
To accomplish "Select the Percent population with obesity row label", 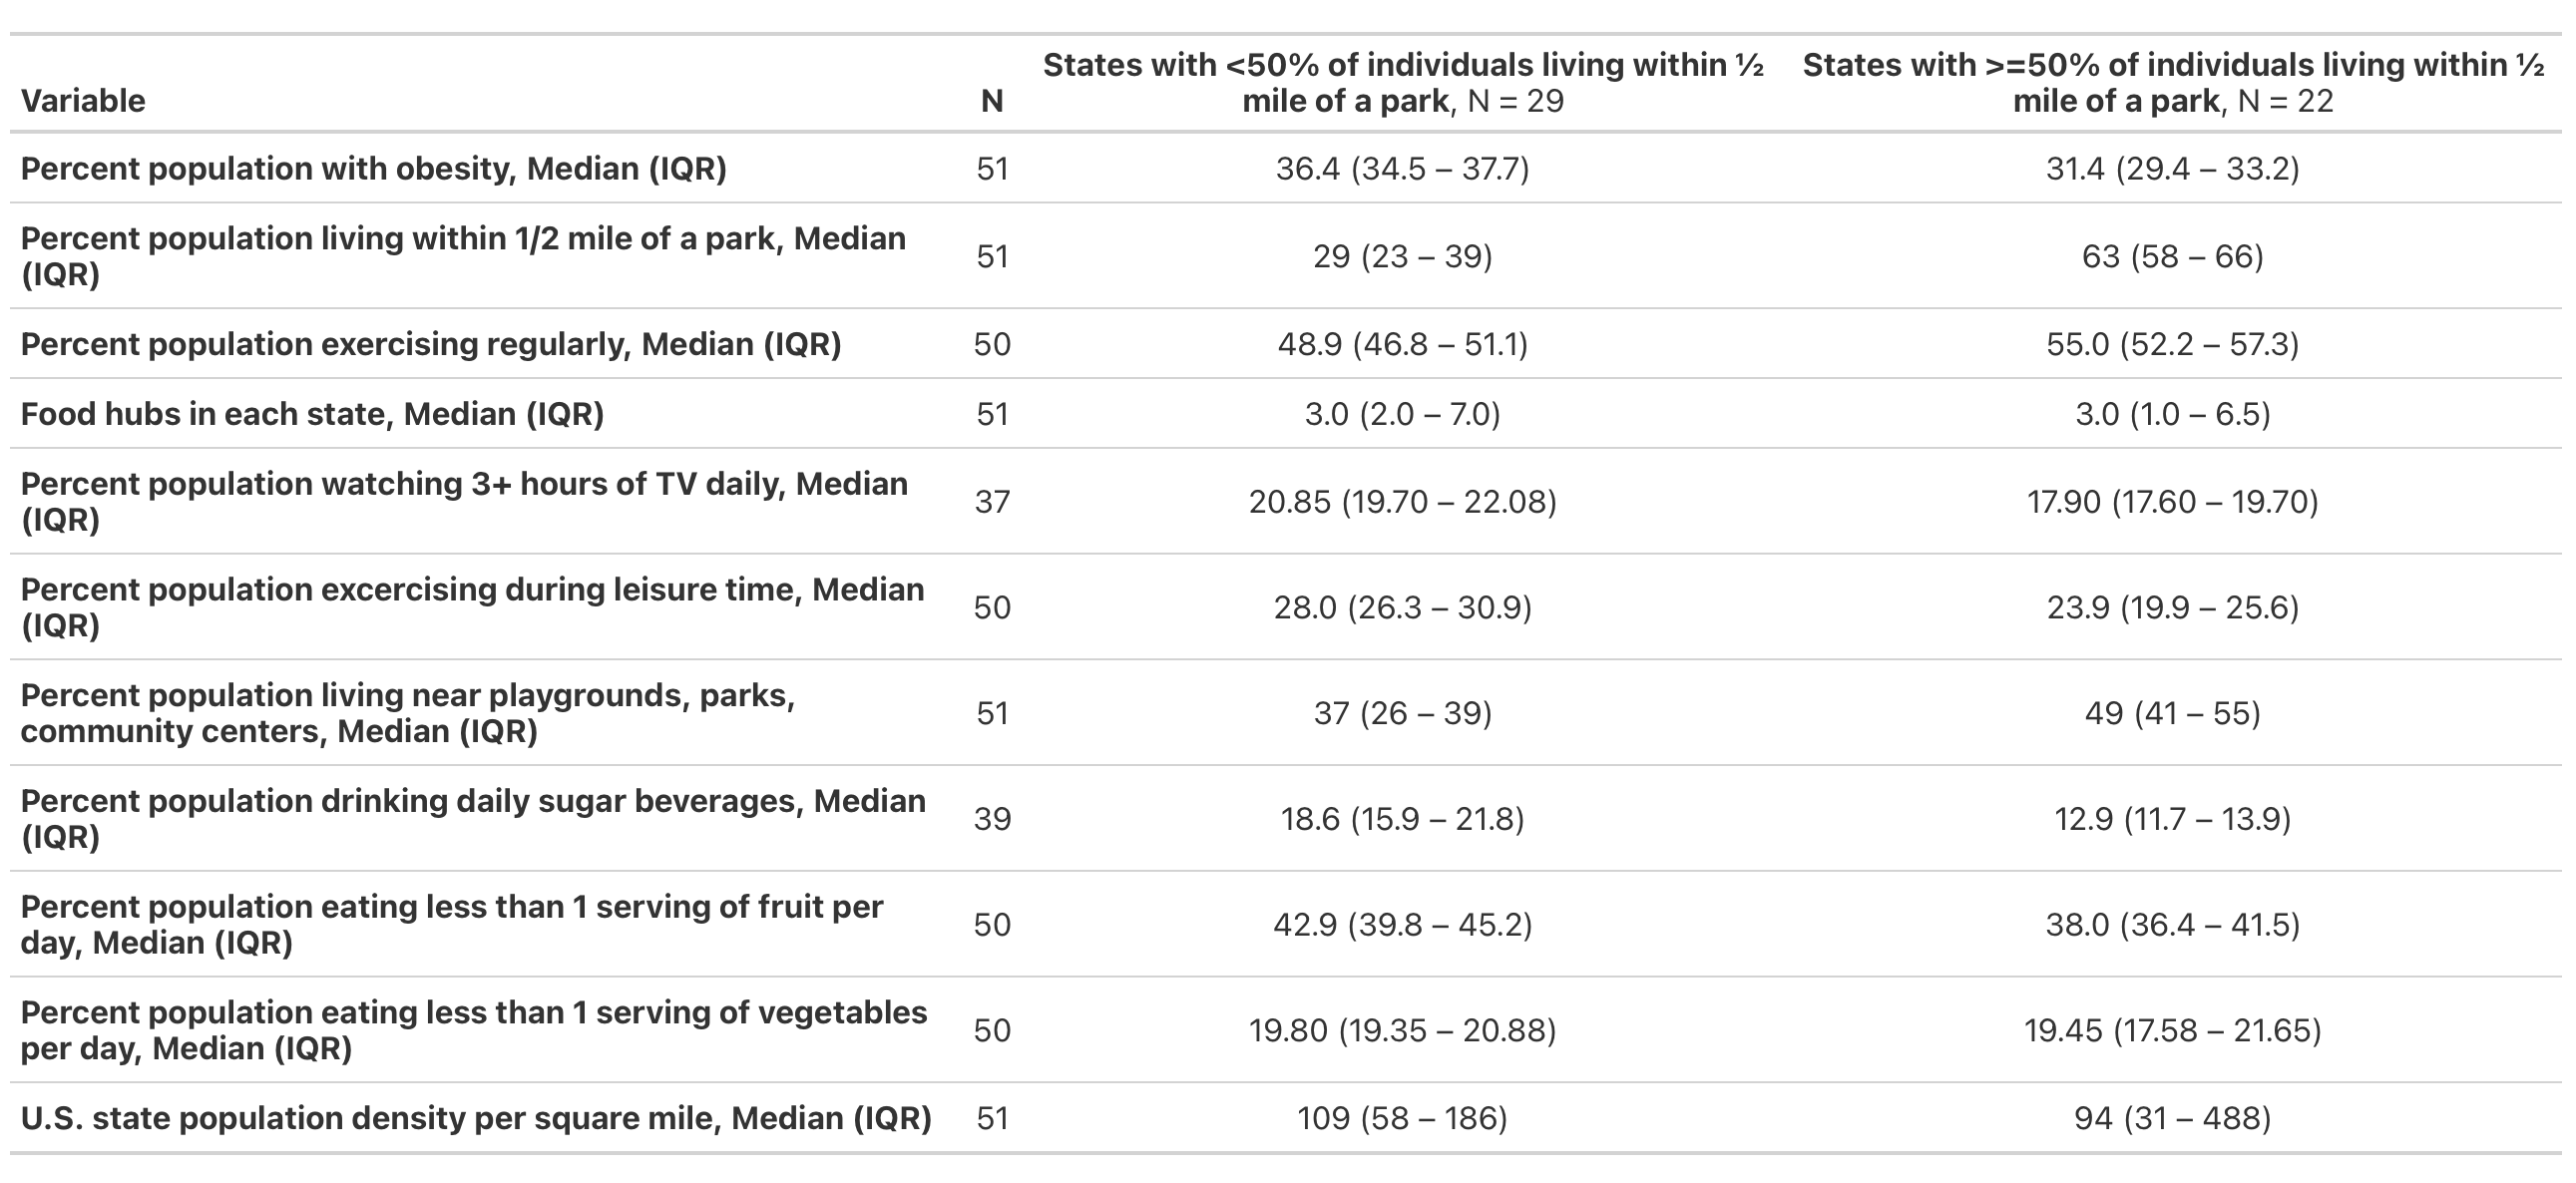I will pyautogui.click(x=373, y=169).
